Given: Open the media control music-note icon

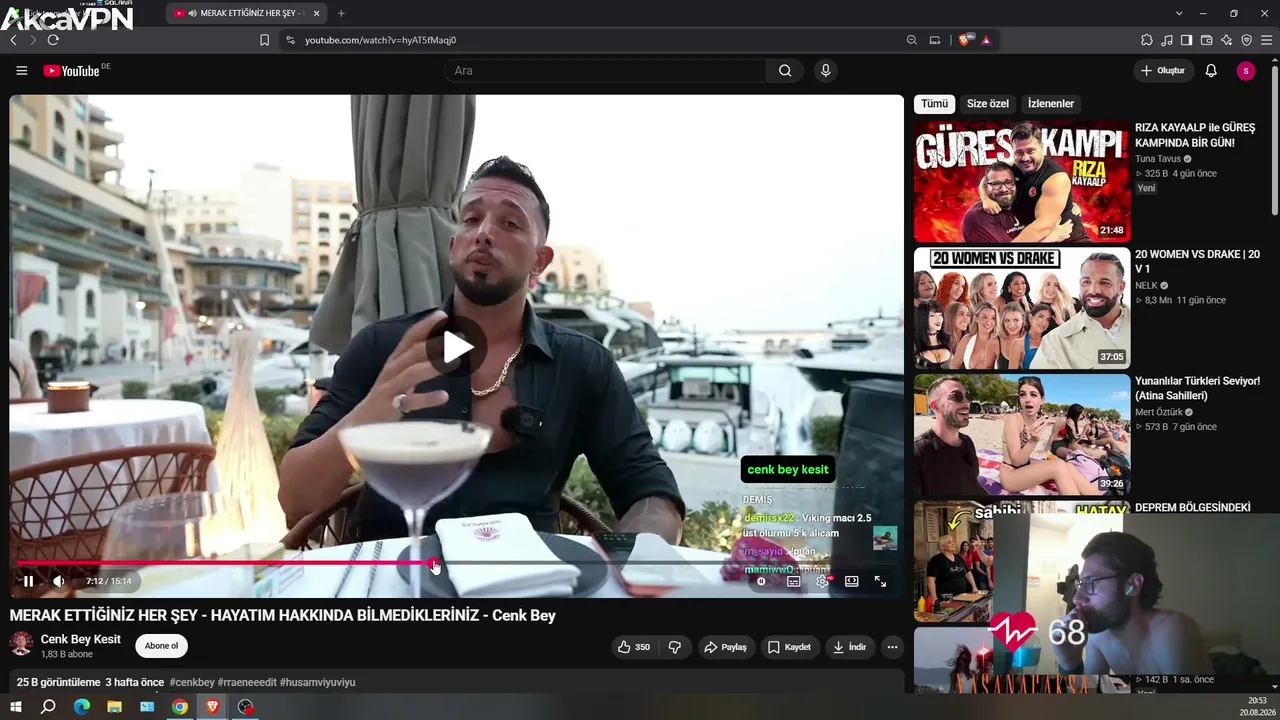Looking at the screenshot, I should (1167, 40).
